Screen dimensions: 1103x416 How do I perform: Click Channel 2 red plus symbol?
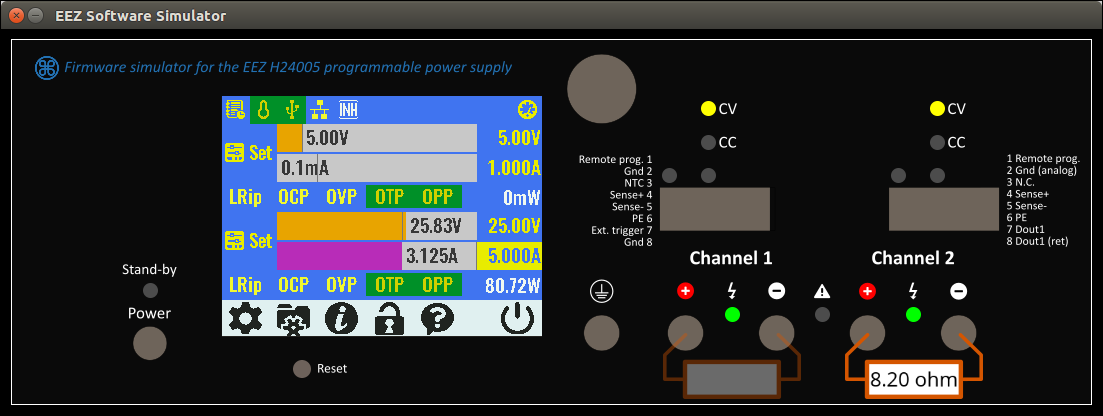[x=867, y=291]
